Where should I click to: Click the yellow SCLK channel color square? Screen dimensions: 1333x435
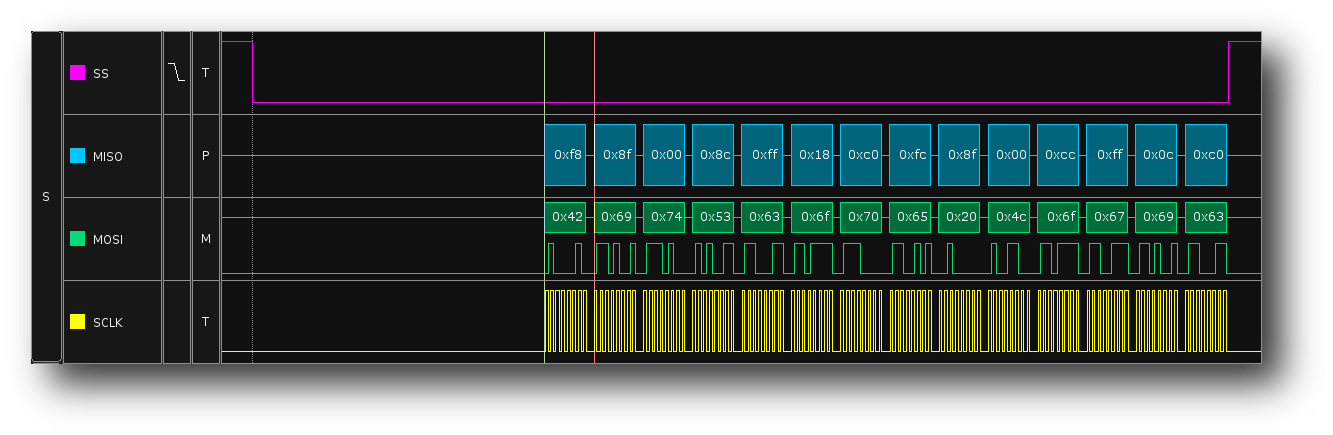[x=77, y=322]
